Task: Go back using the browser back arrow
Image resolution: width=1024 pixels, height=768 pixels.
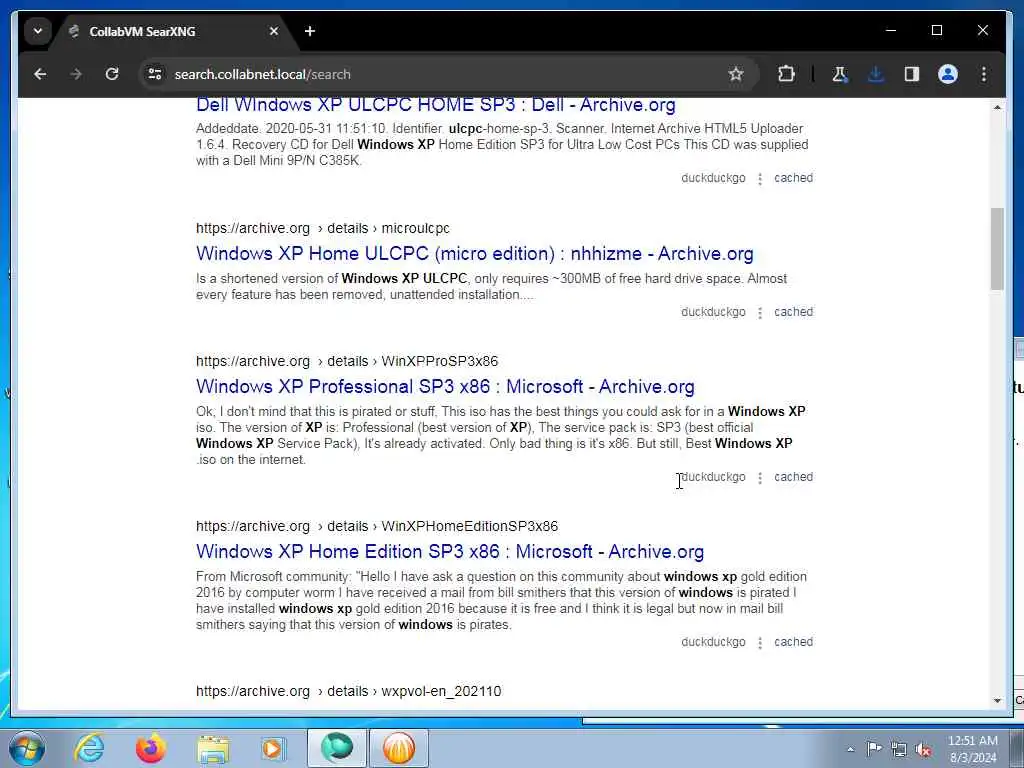Action: point(40,74)
